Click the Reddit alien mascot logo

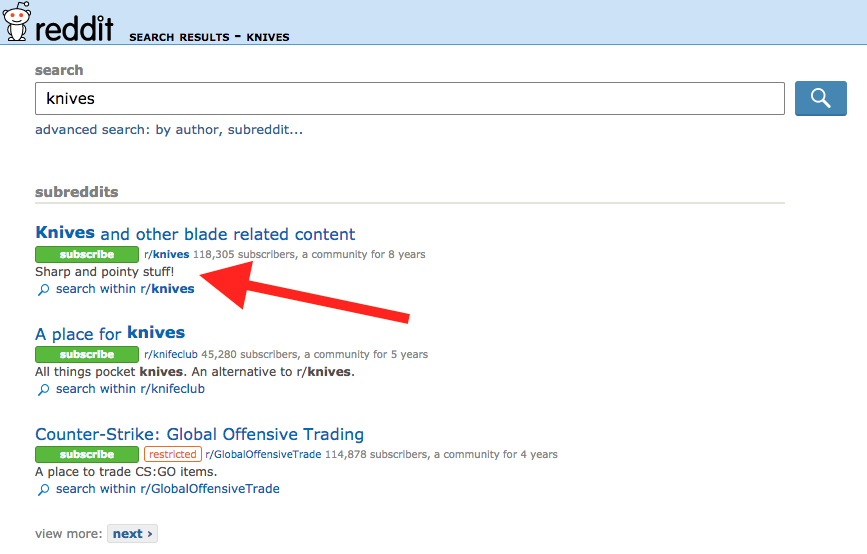(x=16, y=21)
